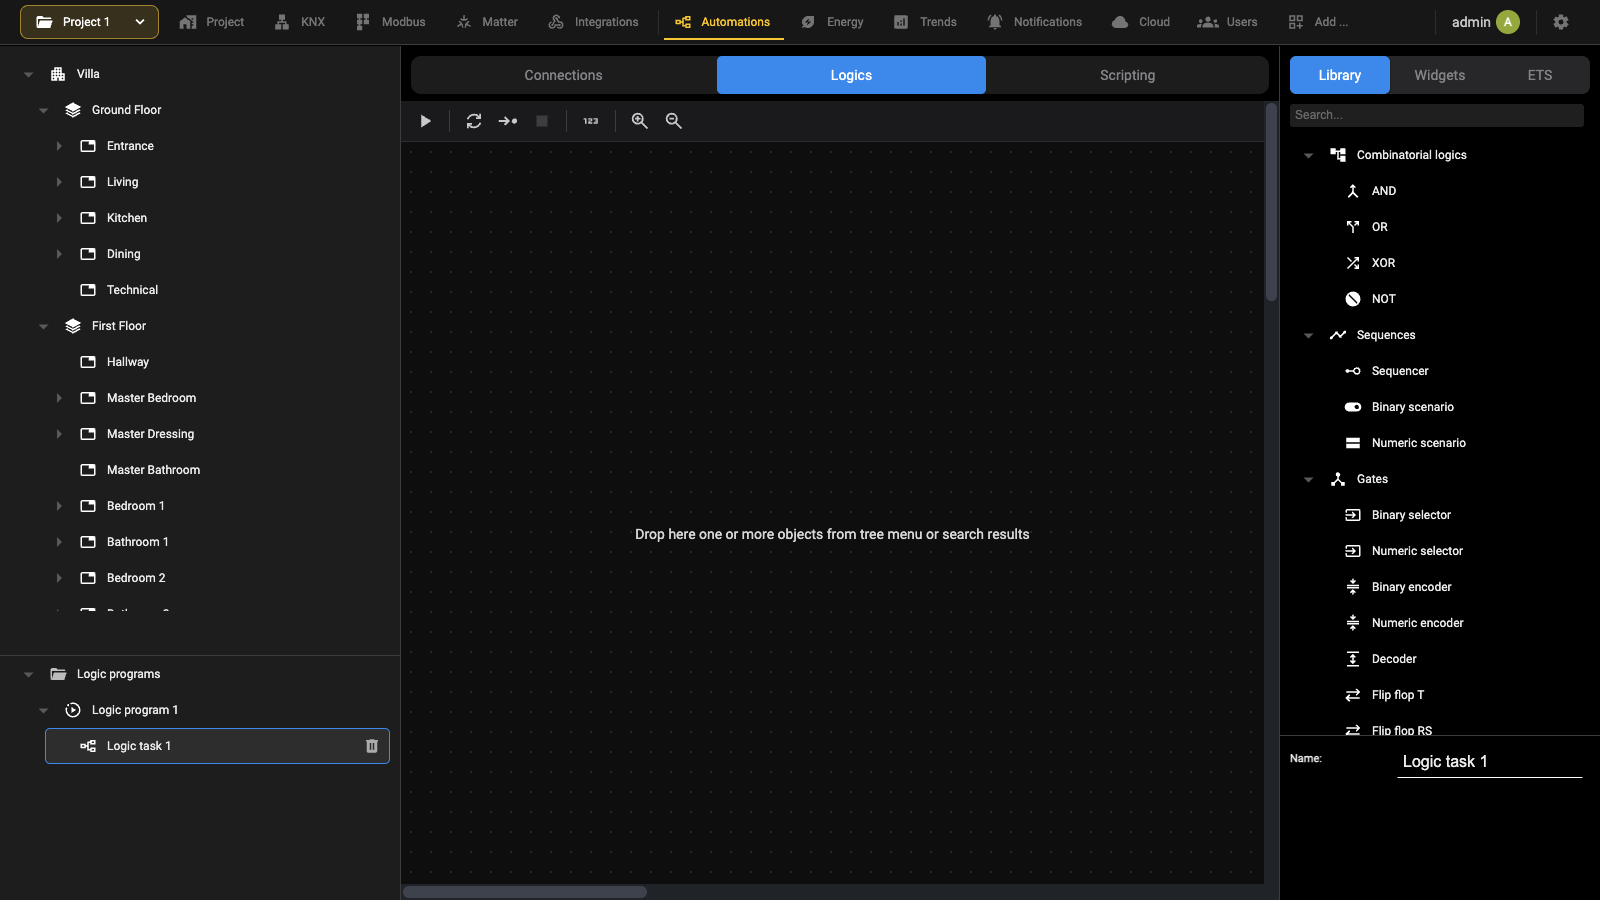Open settings with the gear icon

(x=1561, y=22)
